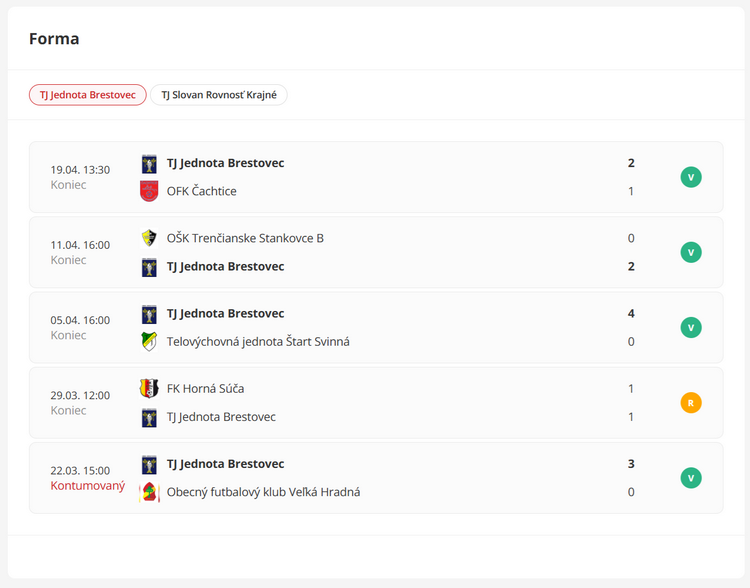
Task: Click Brestovec crest in 29.03. match
Action: pos(149,418)
